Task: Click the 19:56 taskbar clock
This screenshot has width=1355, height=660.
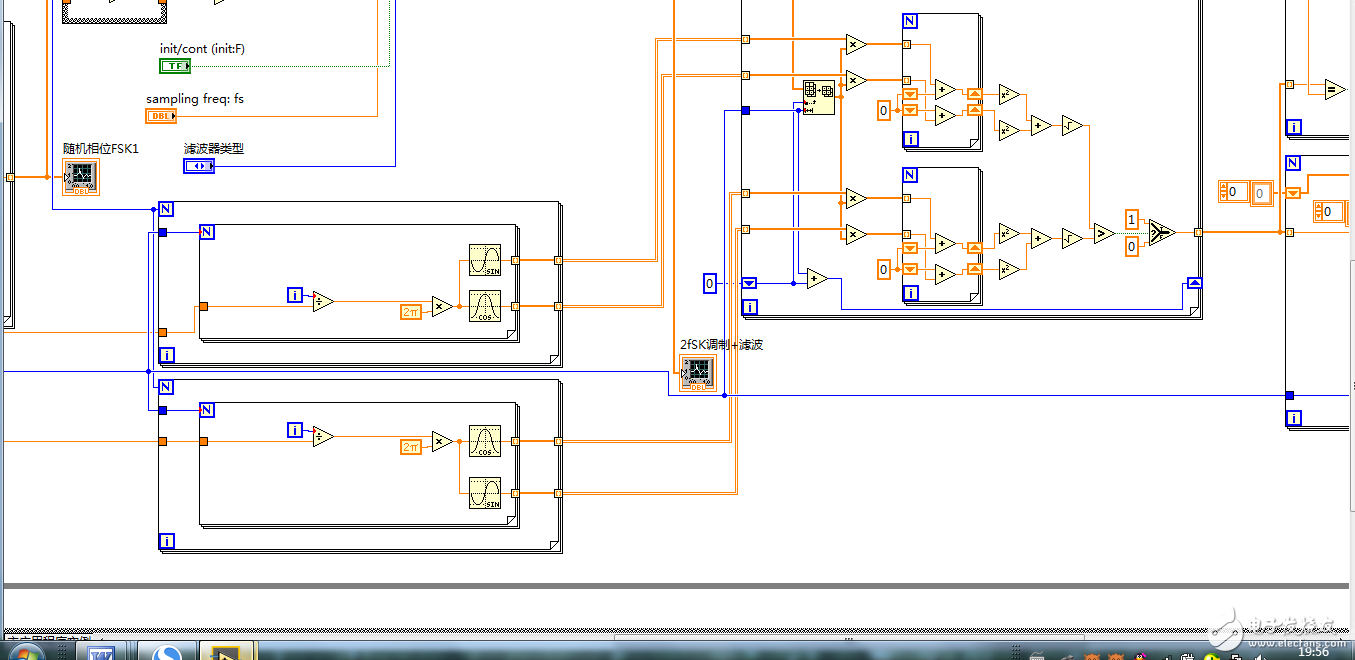Action: pos(1314,652)
